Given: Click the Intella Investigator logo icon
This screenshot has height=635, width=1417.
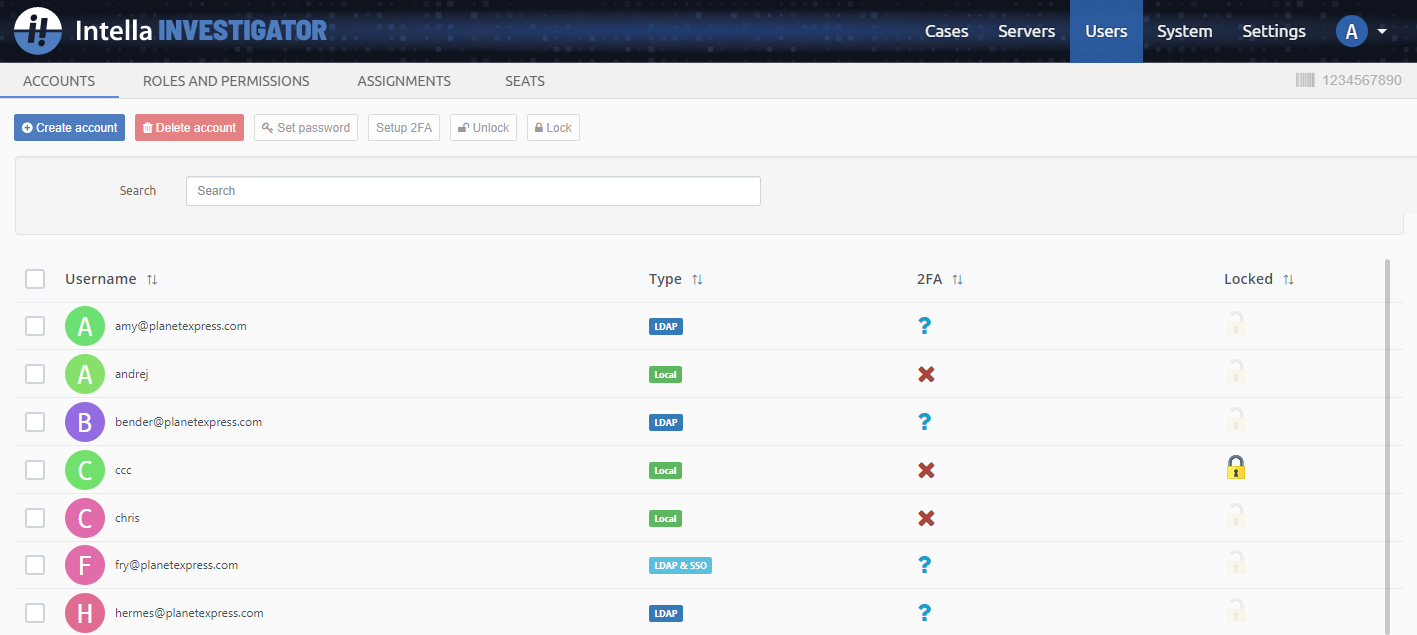Looking at the screenshot, I should (x=37, y=30).
